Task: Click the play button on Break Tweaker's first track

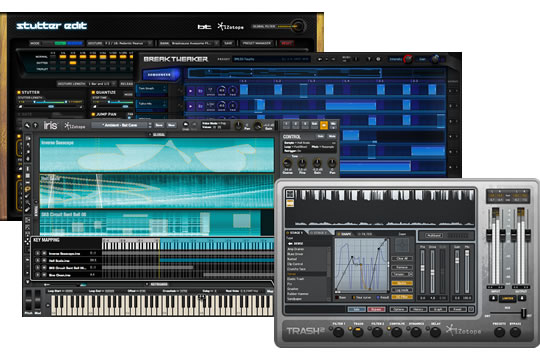Action: click(x=190, y=91)
